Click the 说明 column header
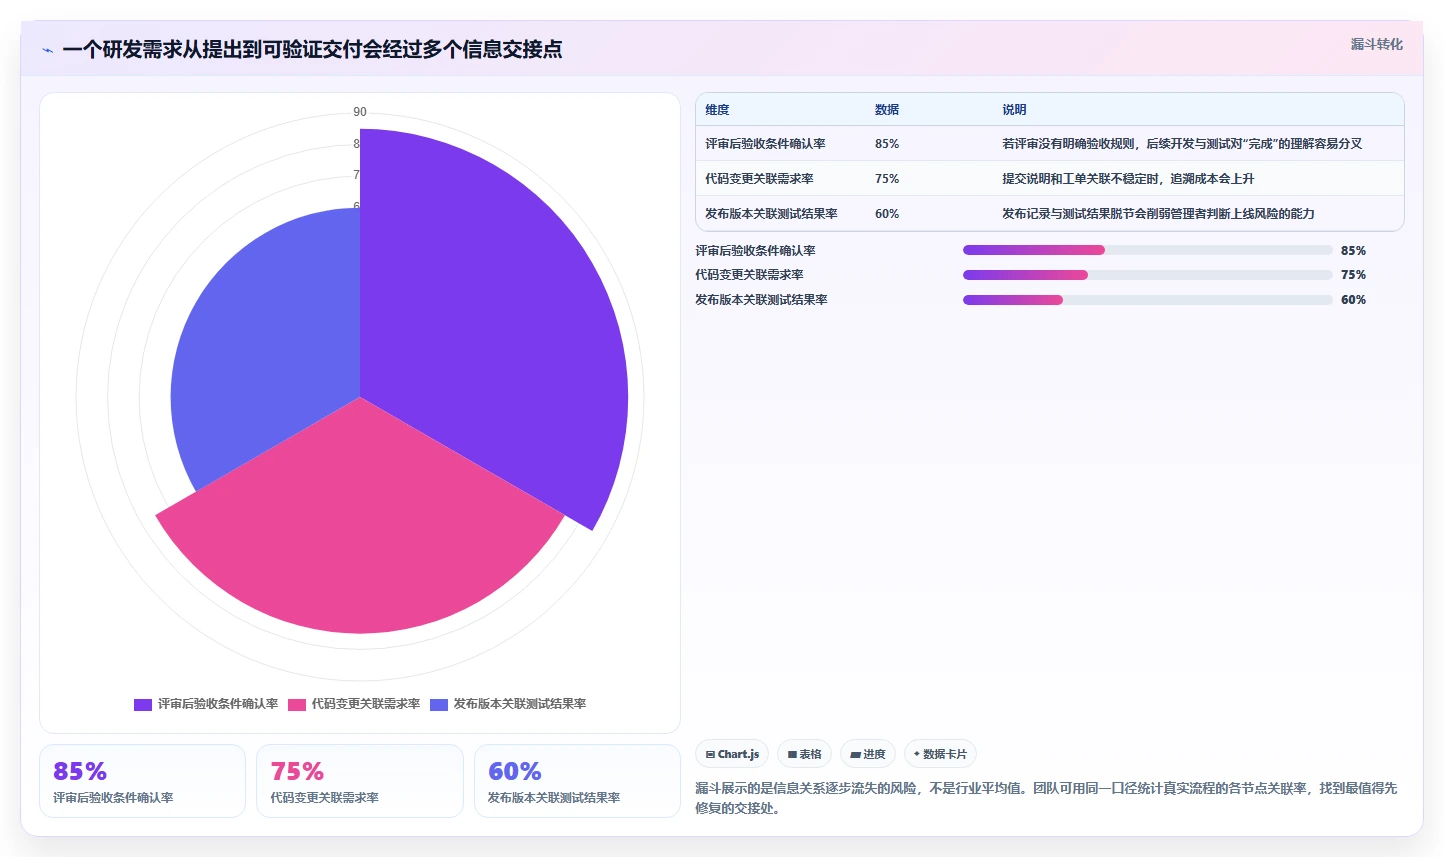The width and height of the screenshot is (1444, 857). [x=1014, y=110]
